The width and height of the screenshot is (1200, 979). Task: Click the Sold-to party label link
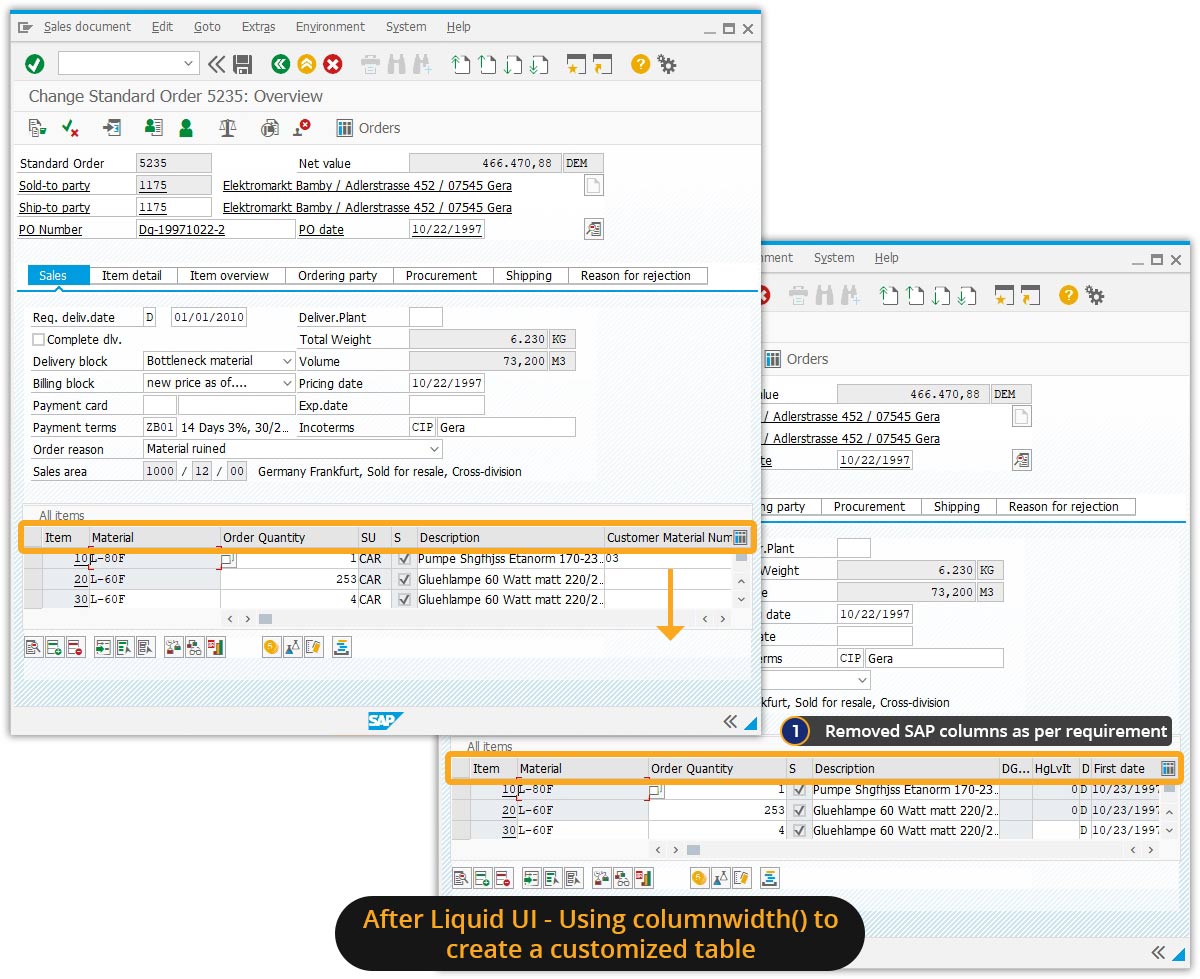tap(55, 186)
